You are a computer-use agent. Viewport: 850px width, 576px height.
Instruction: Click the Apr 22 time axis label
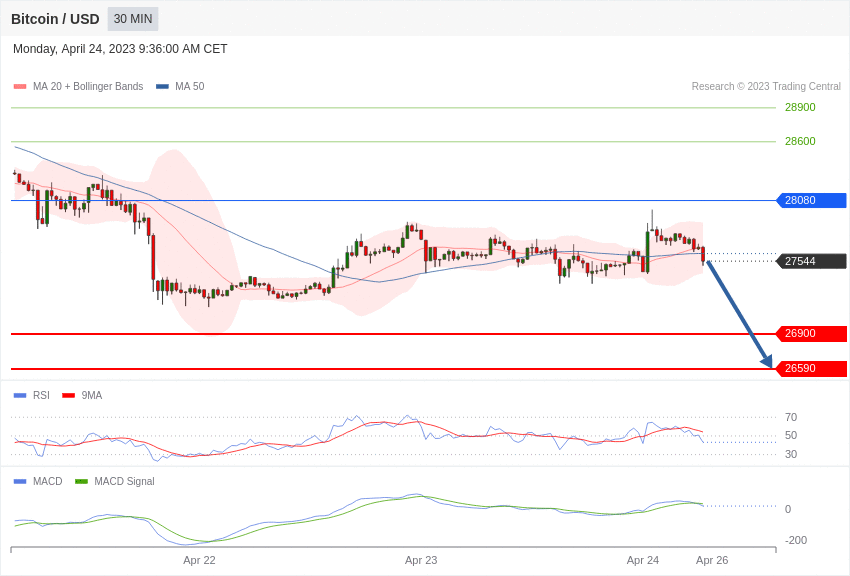(199, 560)
